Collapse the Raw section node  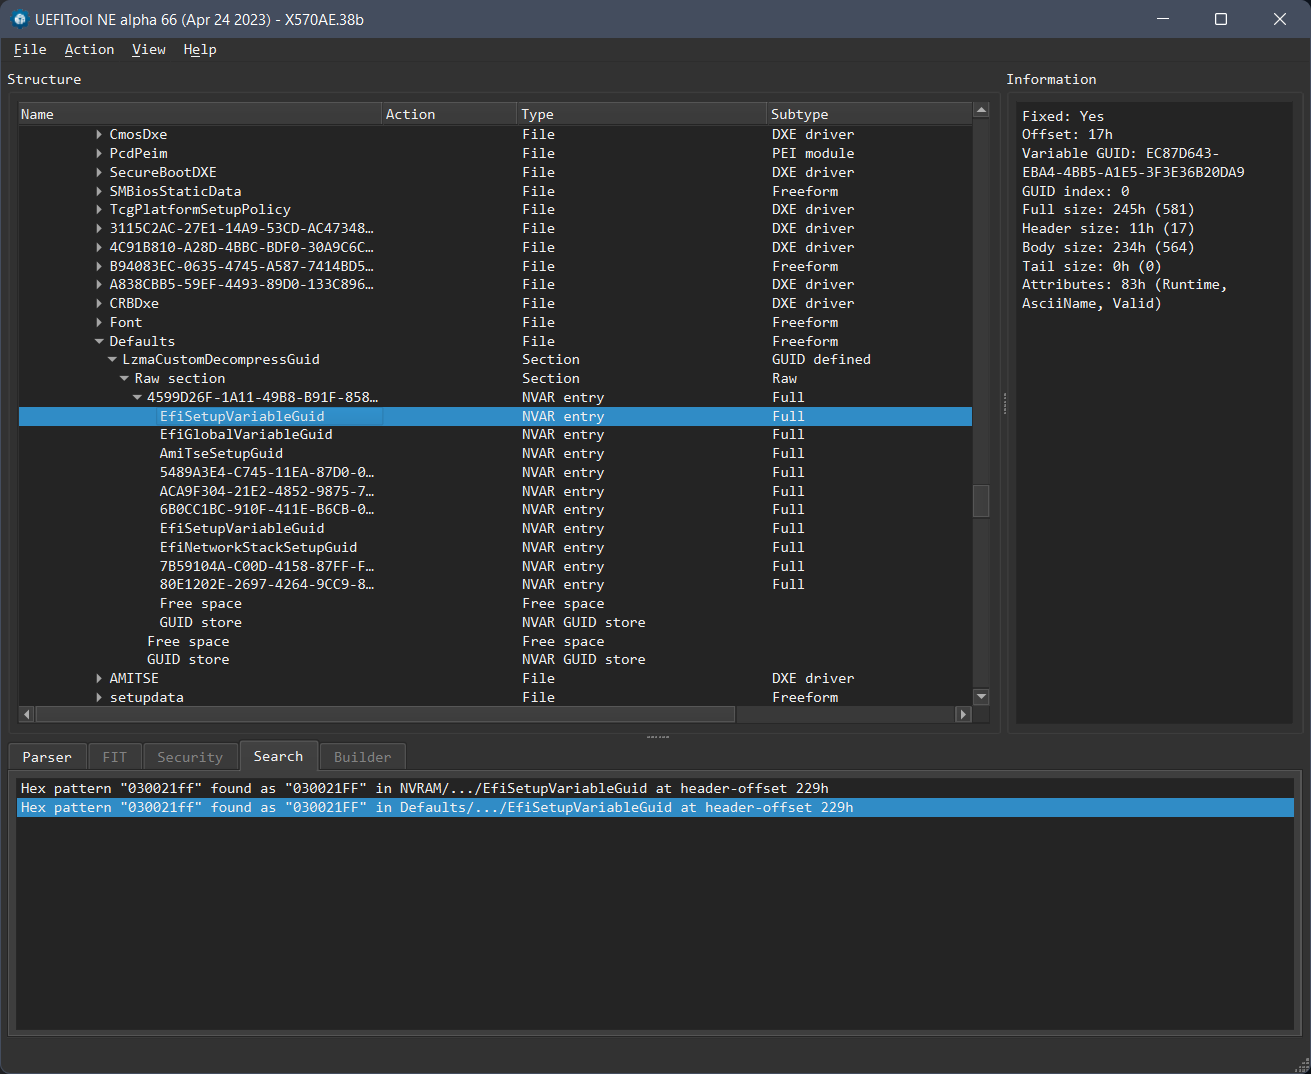(124, 379)
